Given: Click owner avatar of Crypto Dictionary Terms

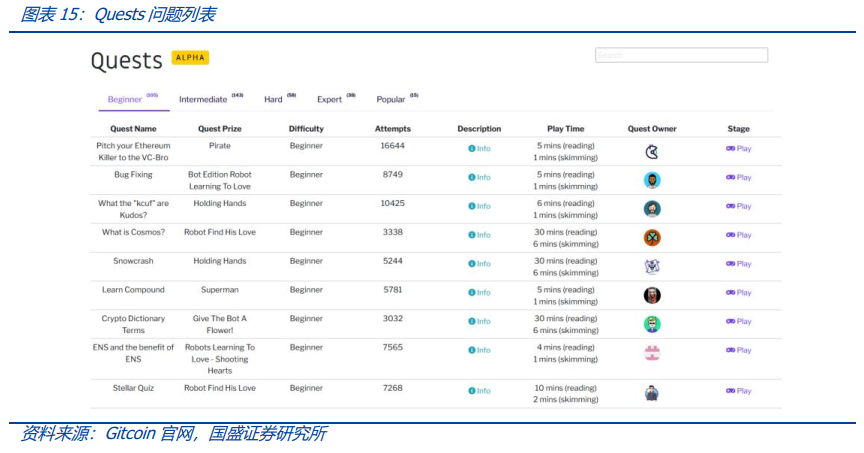Looking at the screenshot, I should pos(652,324).
